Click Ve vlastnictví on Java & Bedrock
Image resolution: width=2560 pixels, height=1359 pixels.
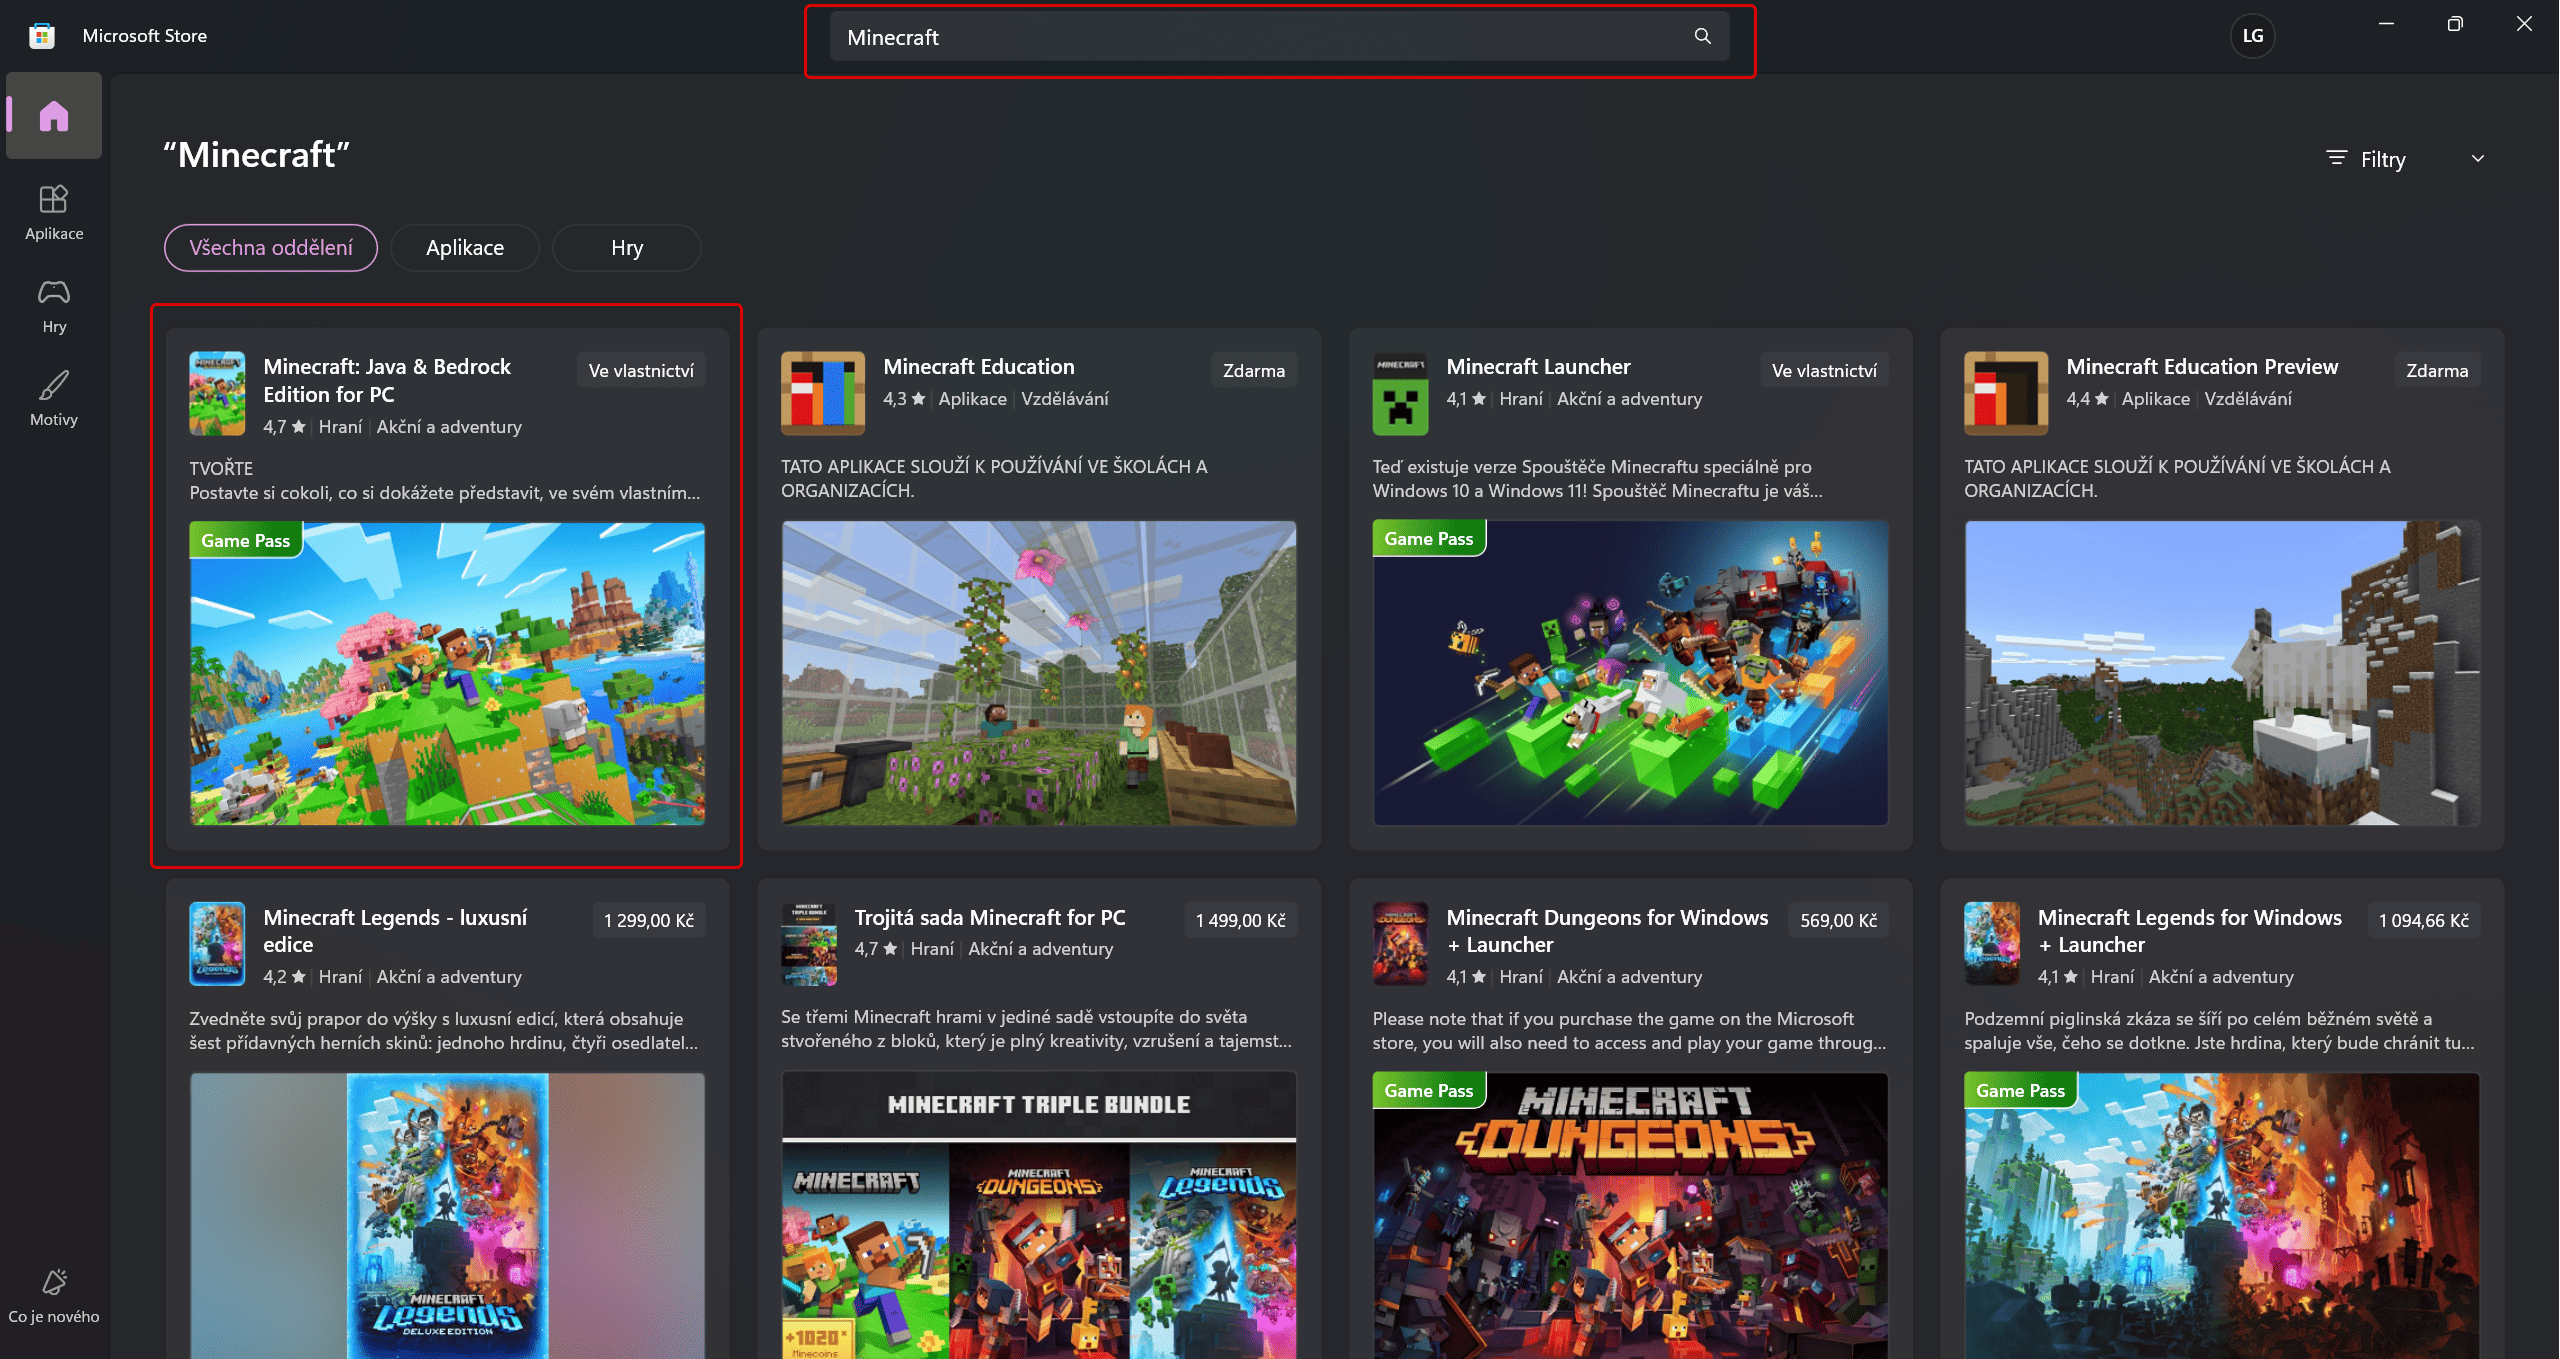coord(641,370)
